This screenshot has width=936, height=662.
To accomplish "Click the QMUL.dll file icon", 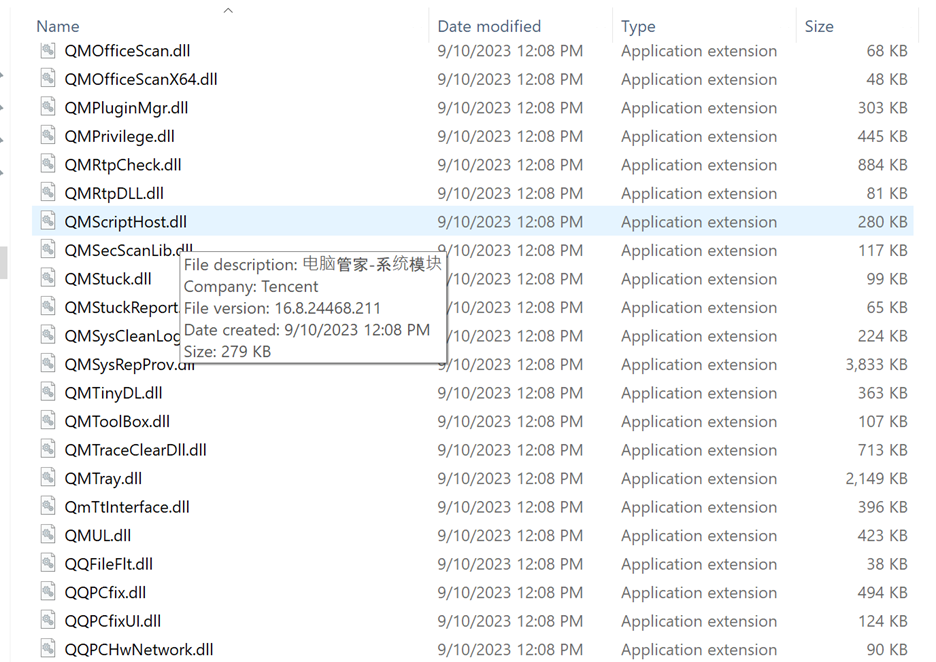I will tap(48, 535).
